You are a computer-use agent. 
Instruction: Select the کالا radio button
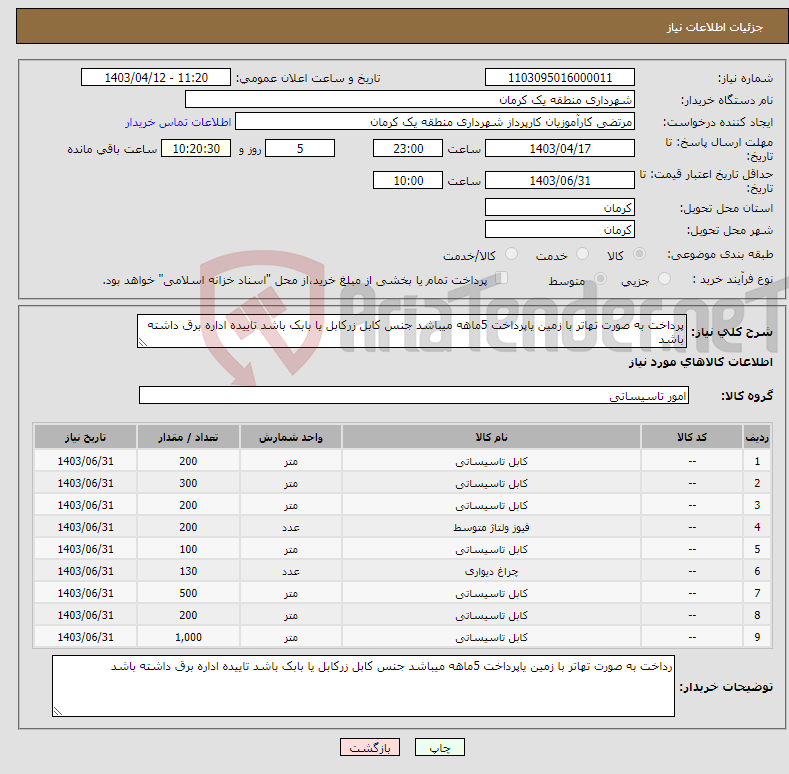tap(639, 254)
